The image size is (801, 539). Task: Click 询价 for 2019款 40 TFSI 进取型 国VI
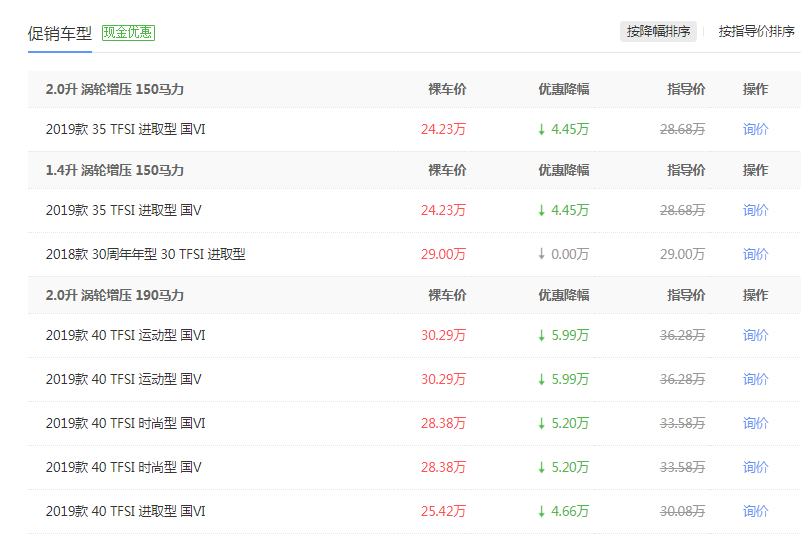(756, 511)
